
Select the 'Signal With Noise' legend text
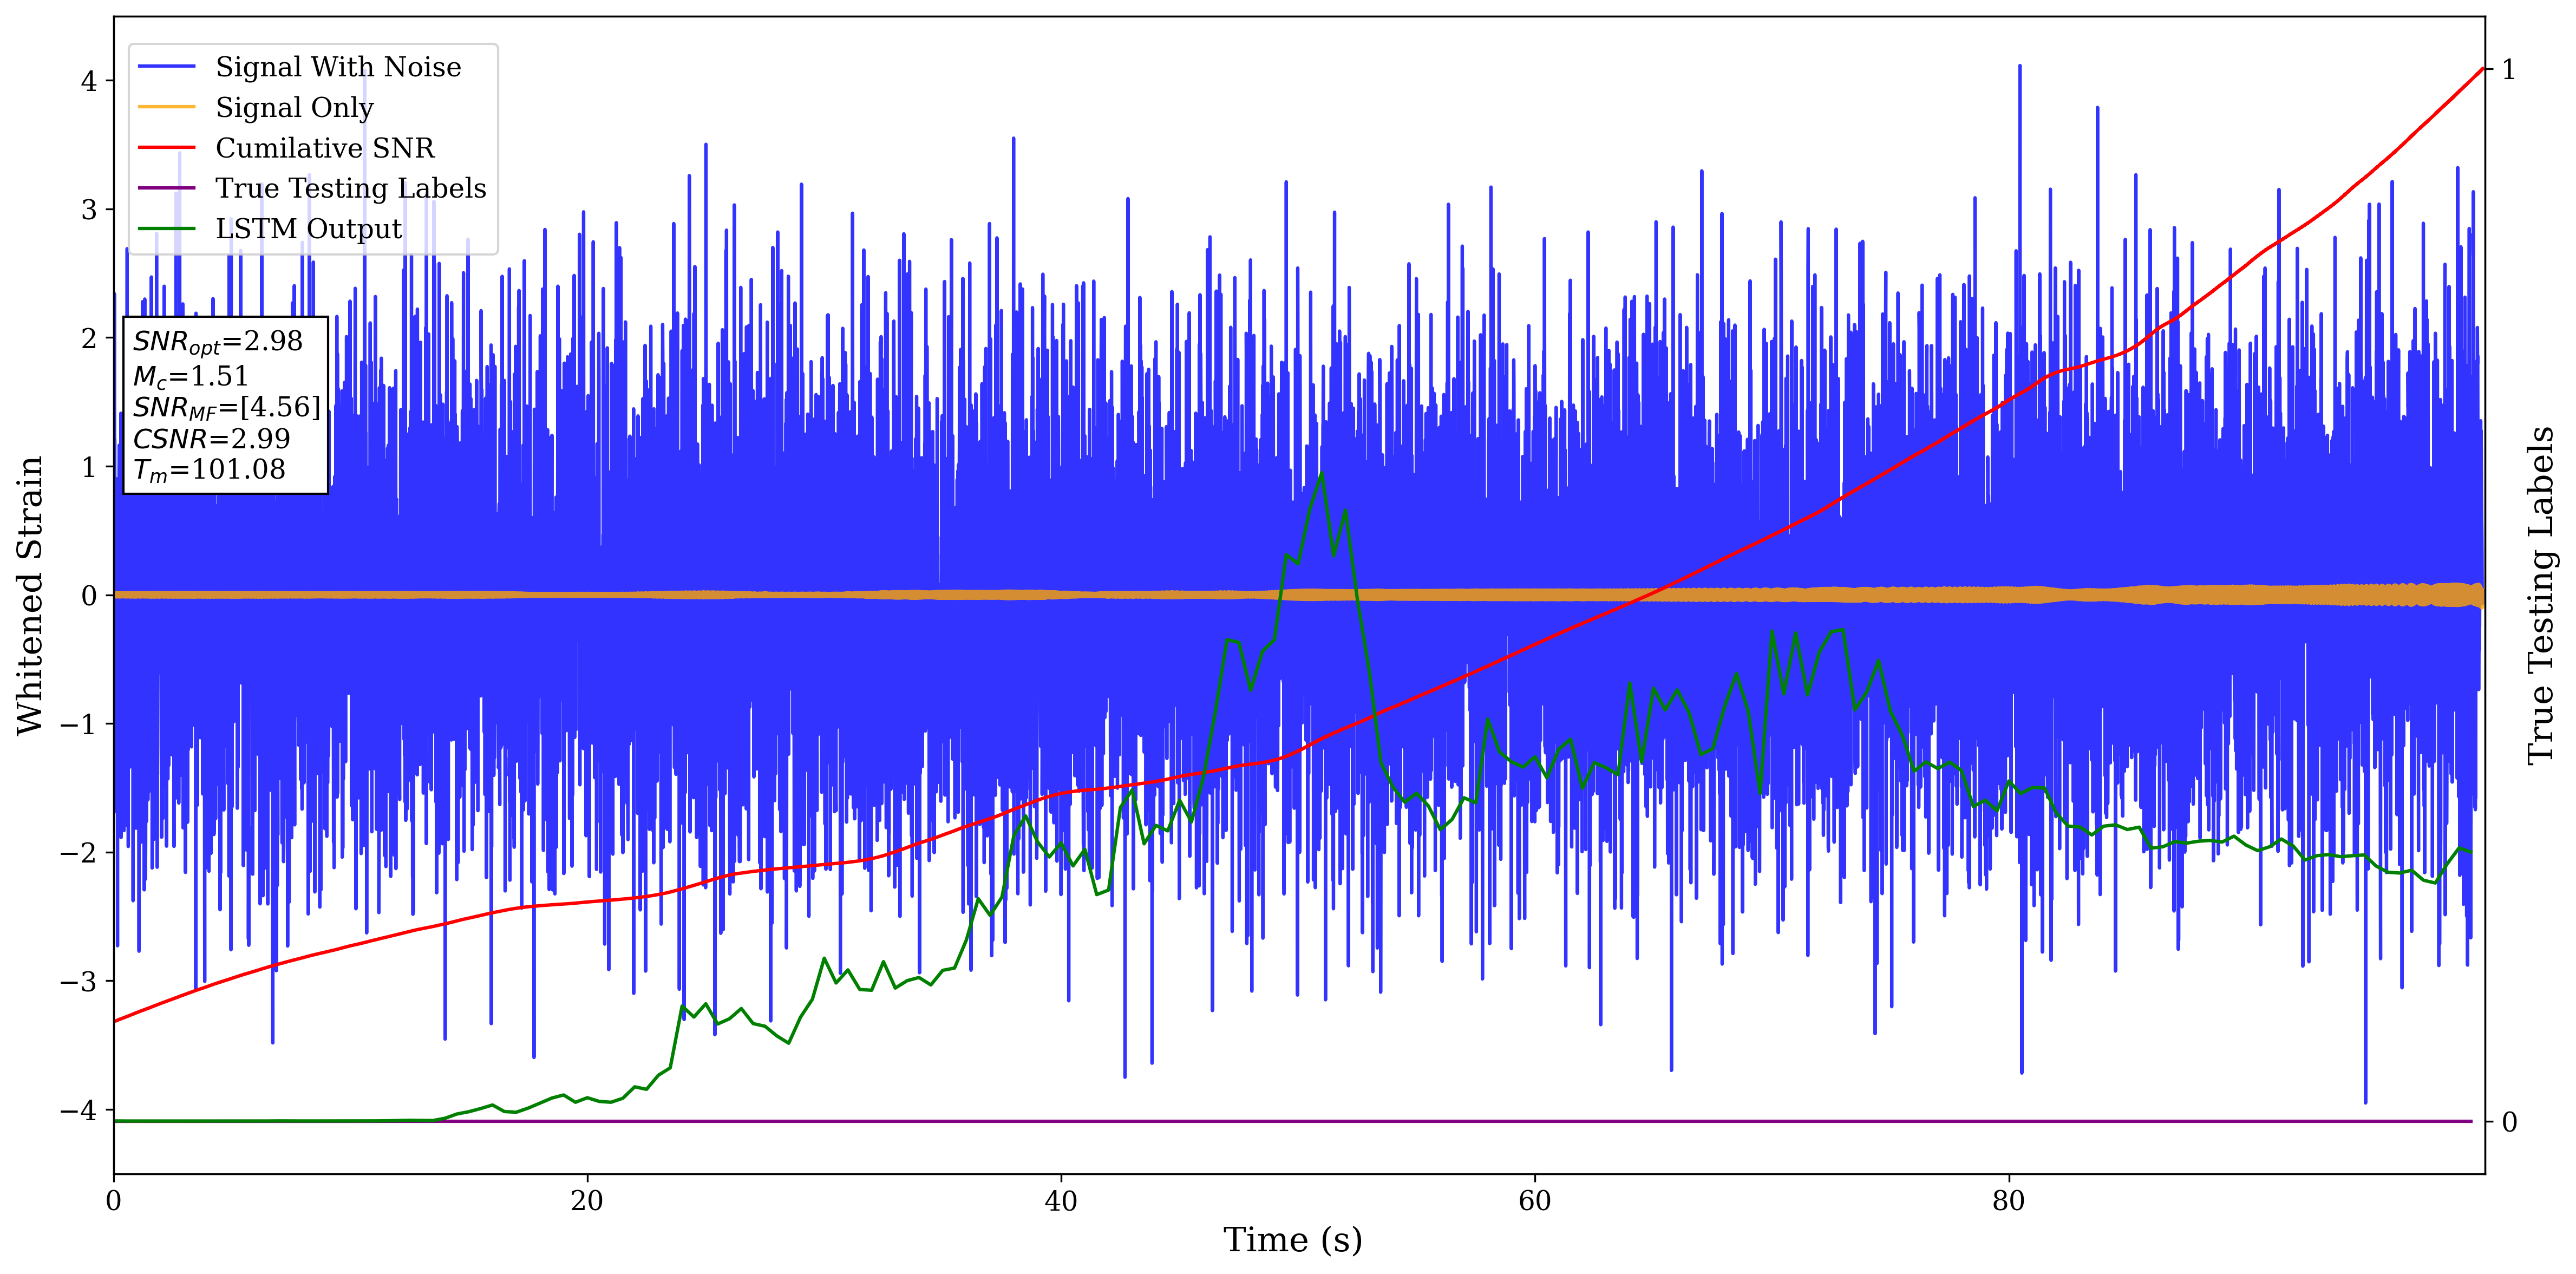point(338,67)
